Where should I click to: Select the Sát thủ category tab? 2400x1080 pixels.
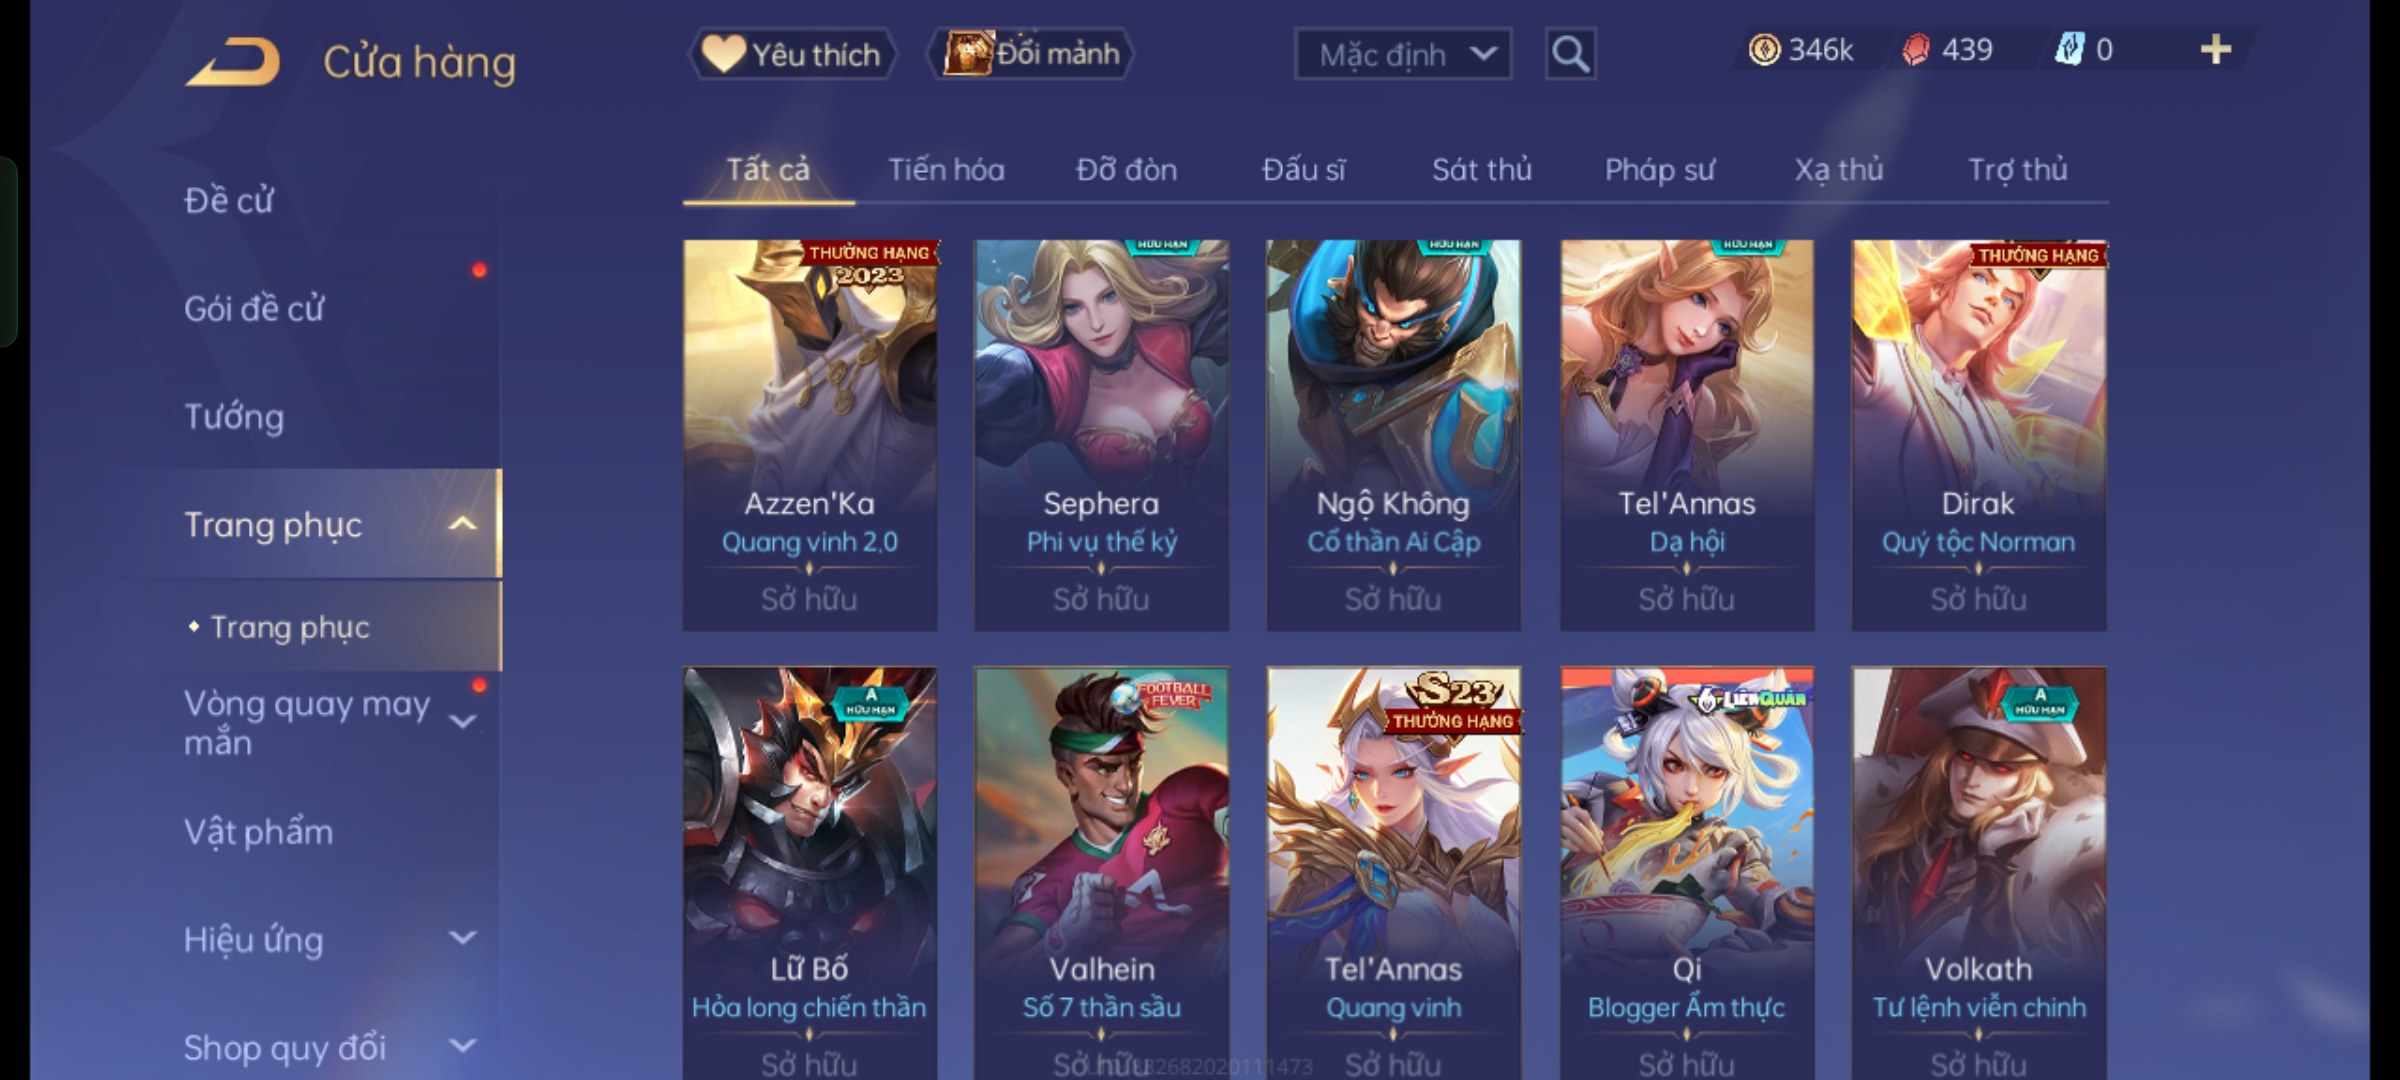point(1481,170)
